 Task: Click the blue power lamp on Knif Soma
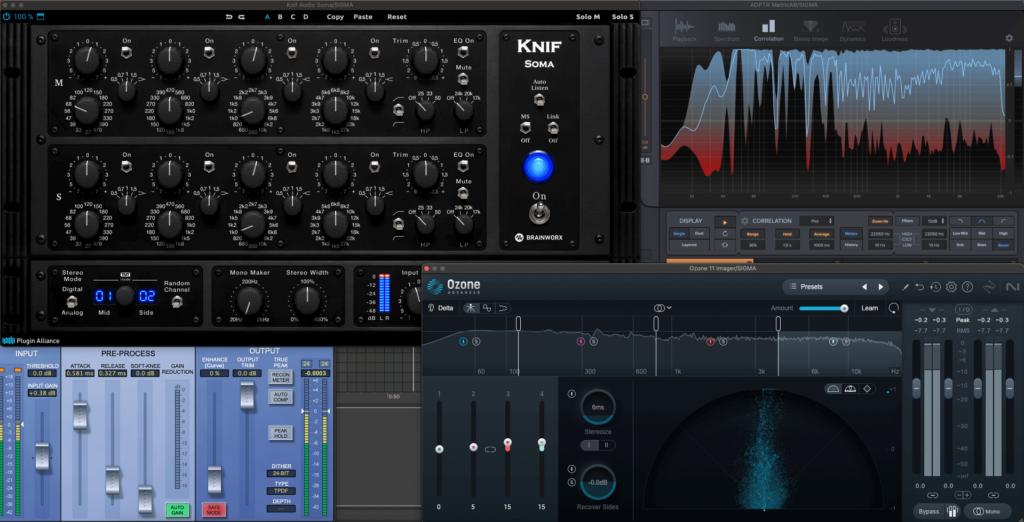click(x=538, y=166)
